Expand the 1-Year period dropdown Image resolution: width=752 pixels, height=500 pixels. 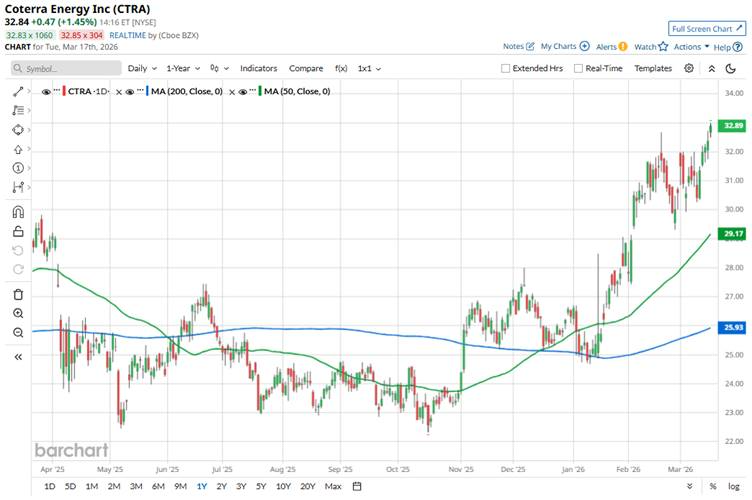pos(185,68)
